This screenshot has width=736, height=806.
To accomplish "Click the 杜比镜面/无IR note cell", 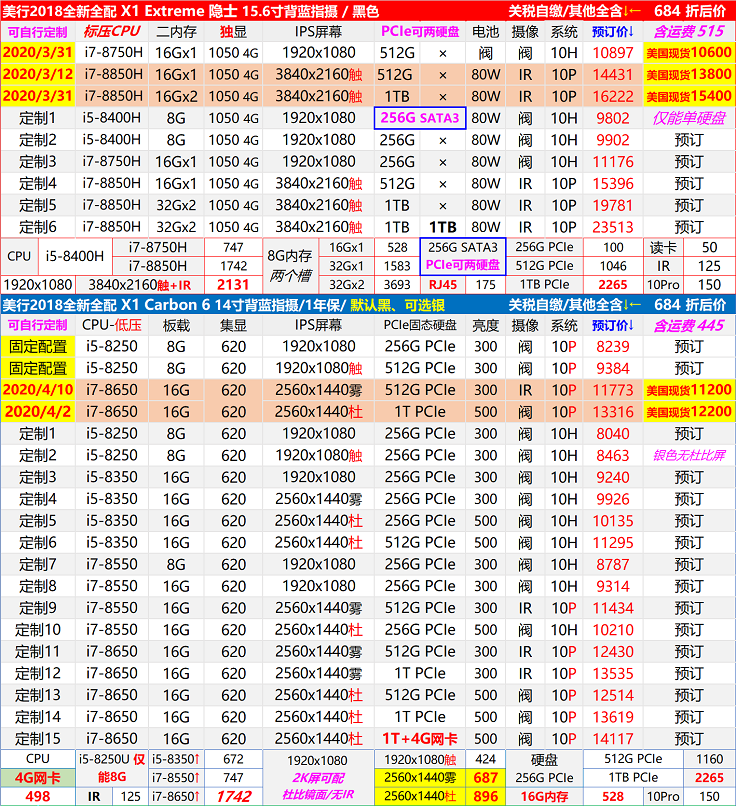I will click(x=310, y=796).
